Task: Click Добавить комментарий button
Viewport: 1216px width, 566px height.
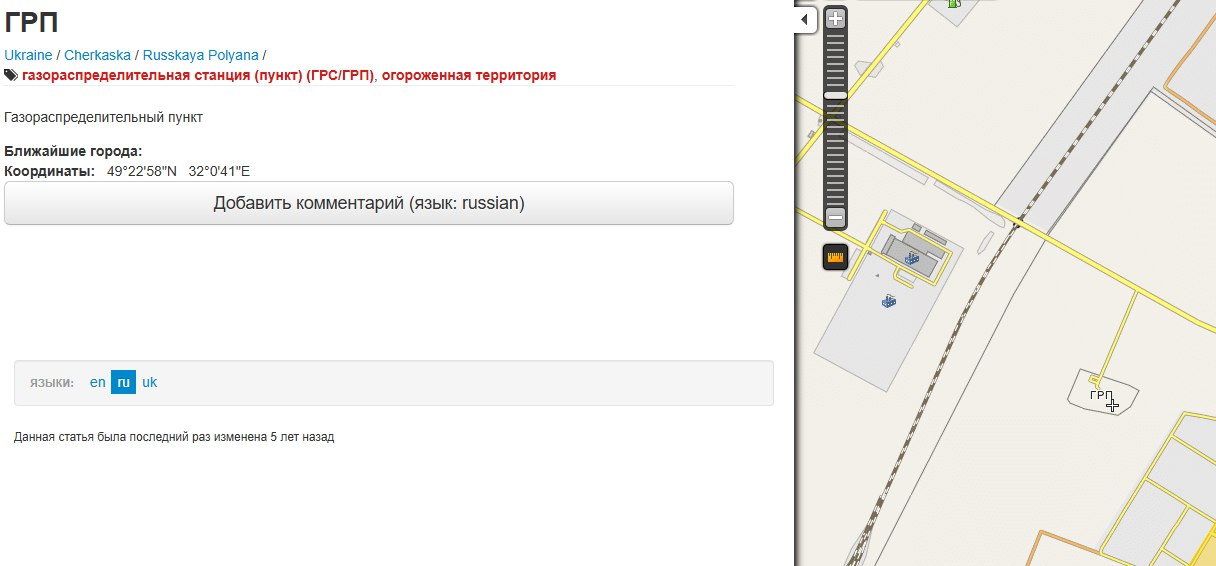Action: pos(369,203)
